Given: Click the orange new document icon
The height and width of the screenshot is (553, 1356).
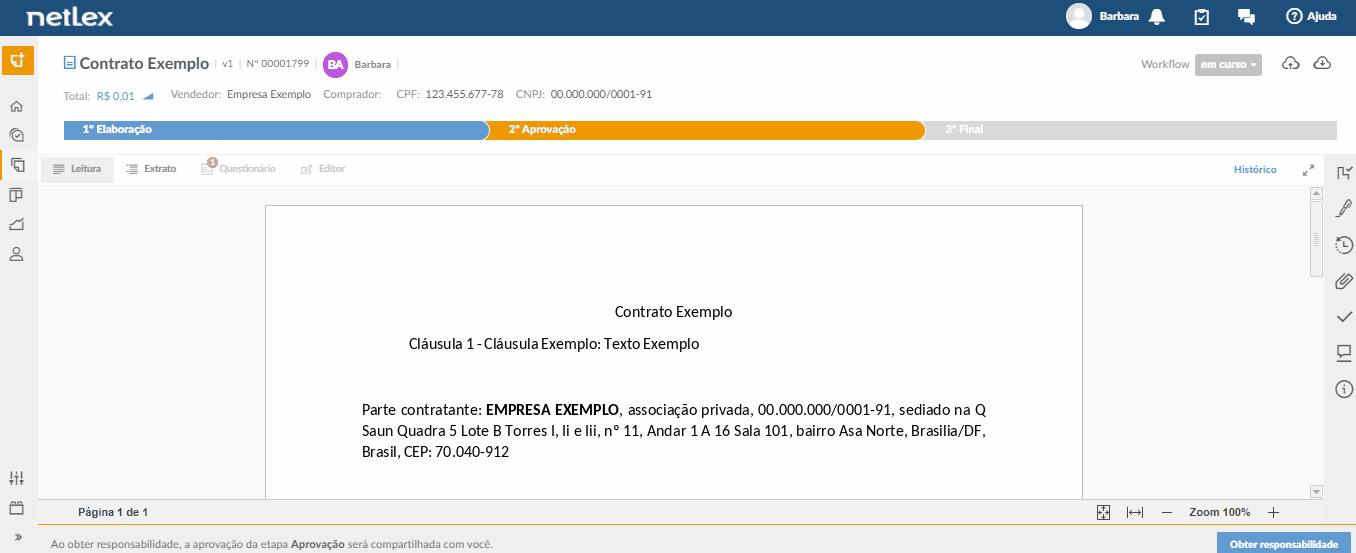Looking at the screenshot, I should tap(17, 60).
